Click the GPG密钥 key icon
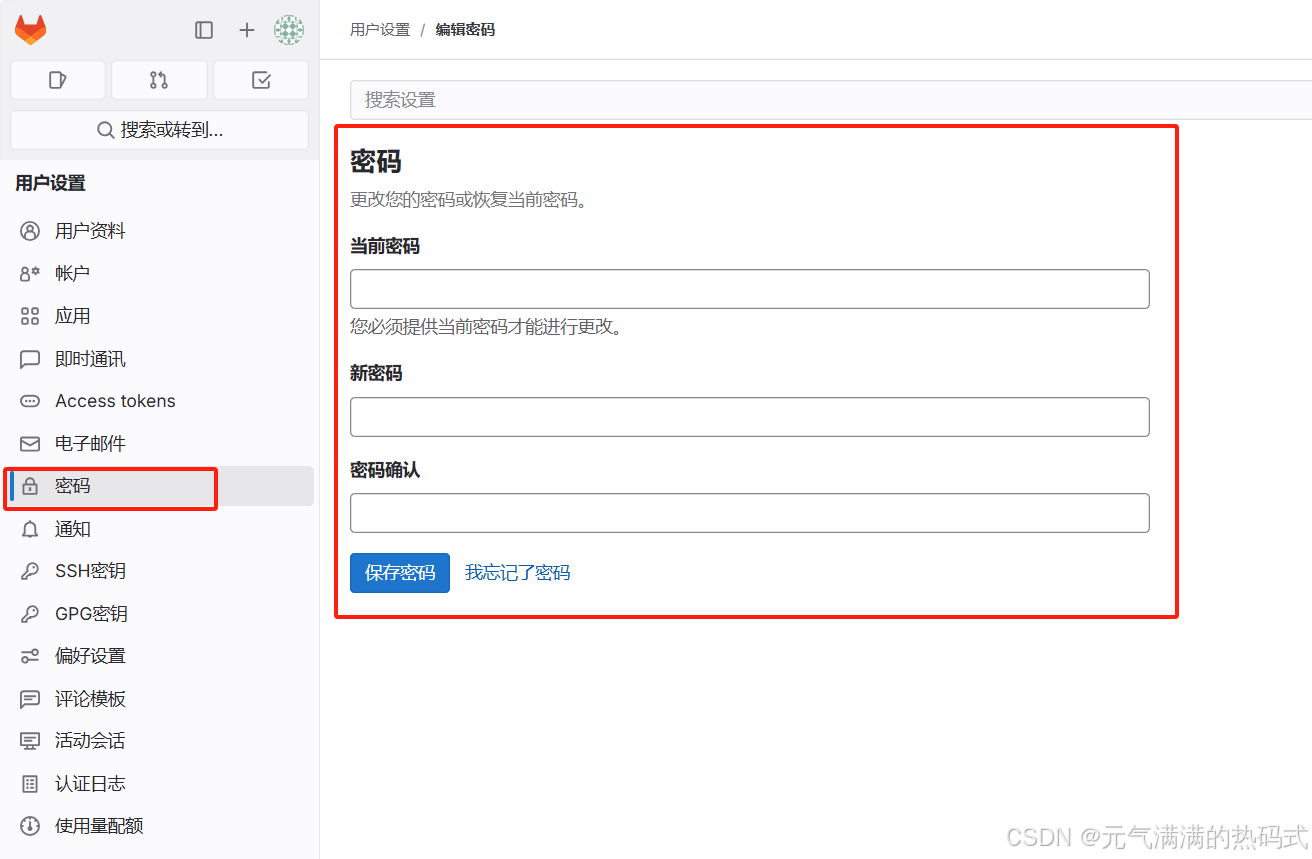 [30, 614]
